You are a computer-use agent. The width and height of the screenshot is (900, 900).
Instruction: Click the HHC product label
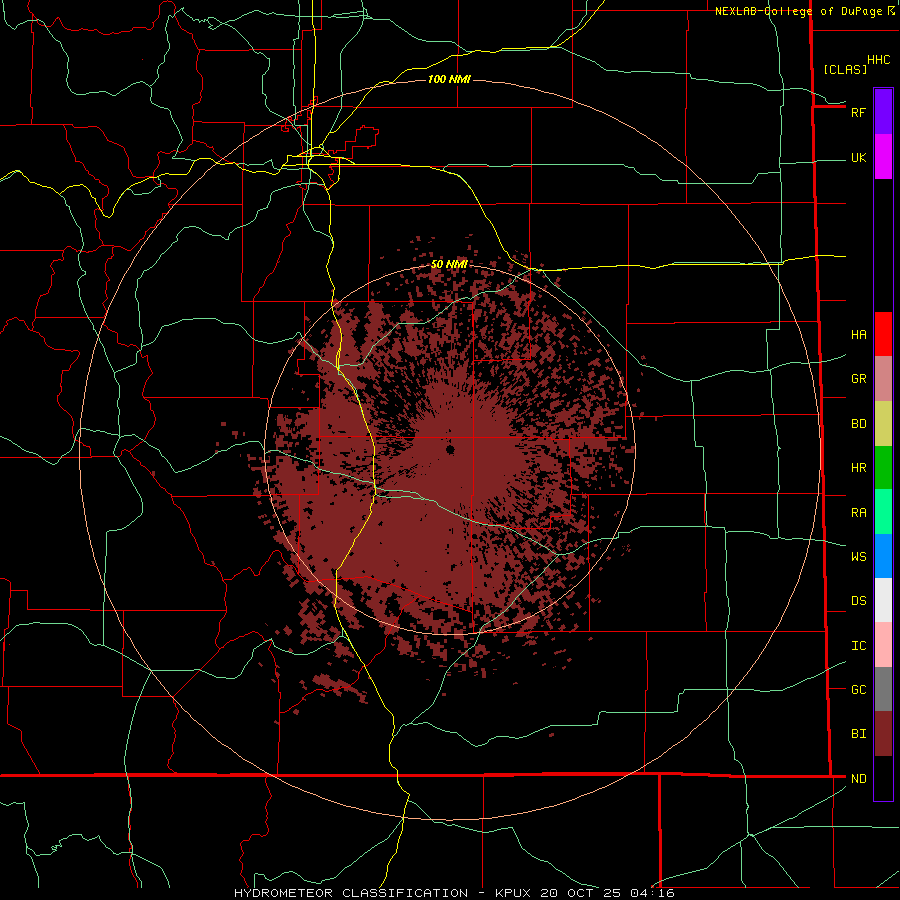click(x=878, y=60)
